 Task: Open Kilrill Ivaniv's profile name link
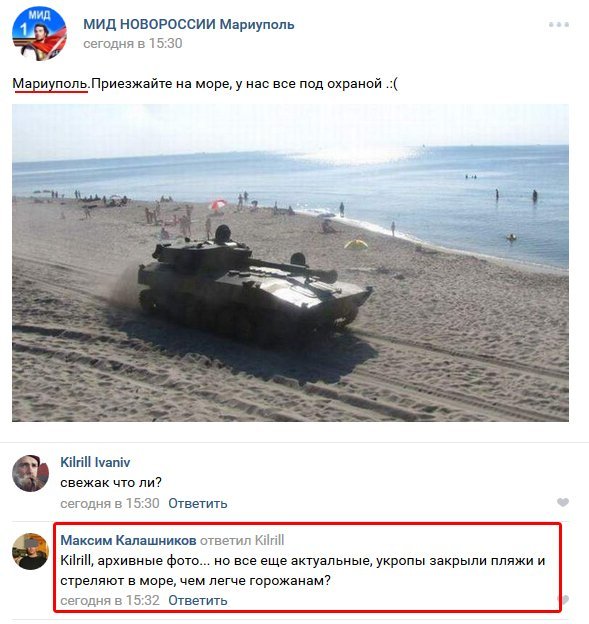coord(95,462)
